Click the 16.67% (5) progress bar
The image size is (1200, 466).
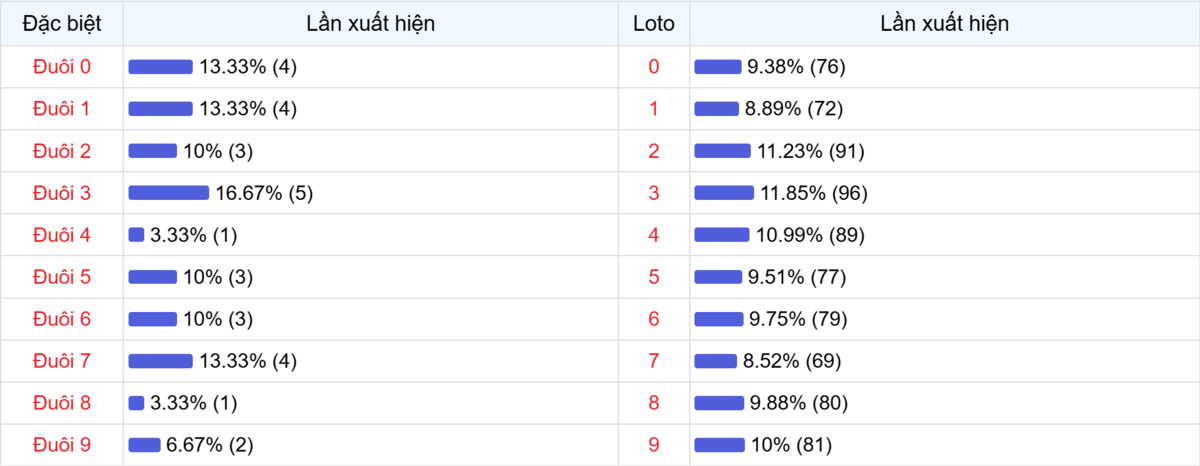[x=169, y=193]
